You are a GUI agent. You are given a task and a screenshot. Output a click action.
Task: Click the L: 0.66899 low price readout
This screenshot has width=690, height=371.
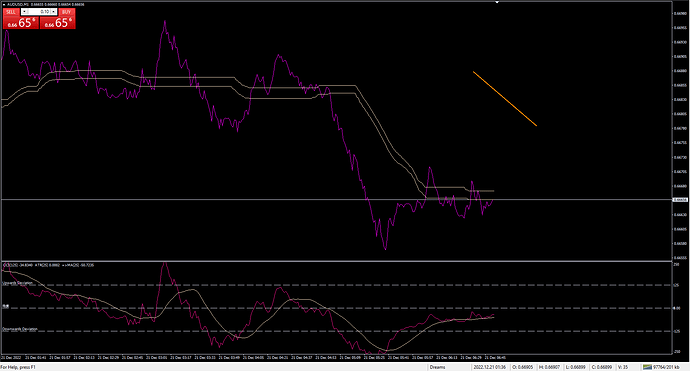click(575, 367)
